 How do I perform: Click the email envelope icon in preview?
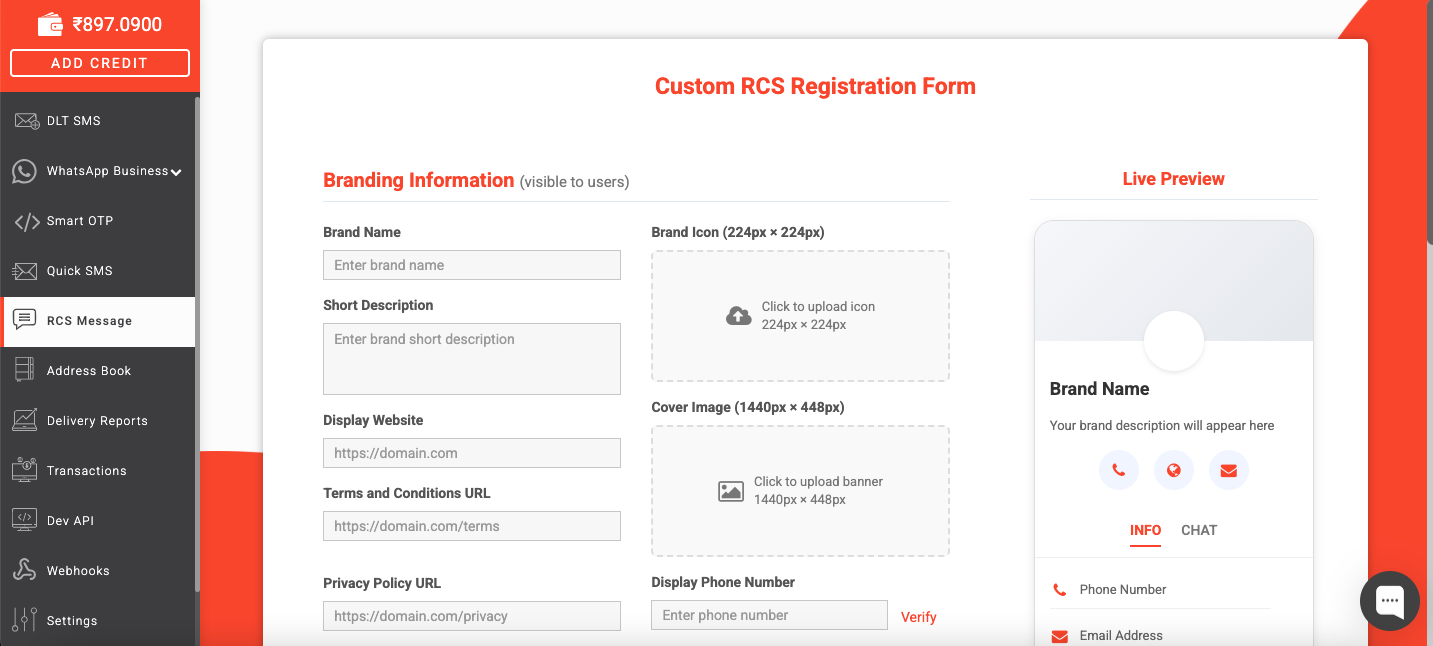point(1229,470)
